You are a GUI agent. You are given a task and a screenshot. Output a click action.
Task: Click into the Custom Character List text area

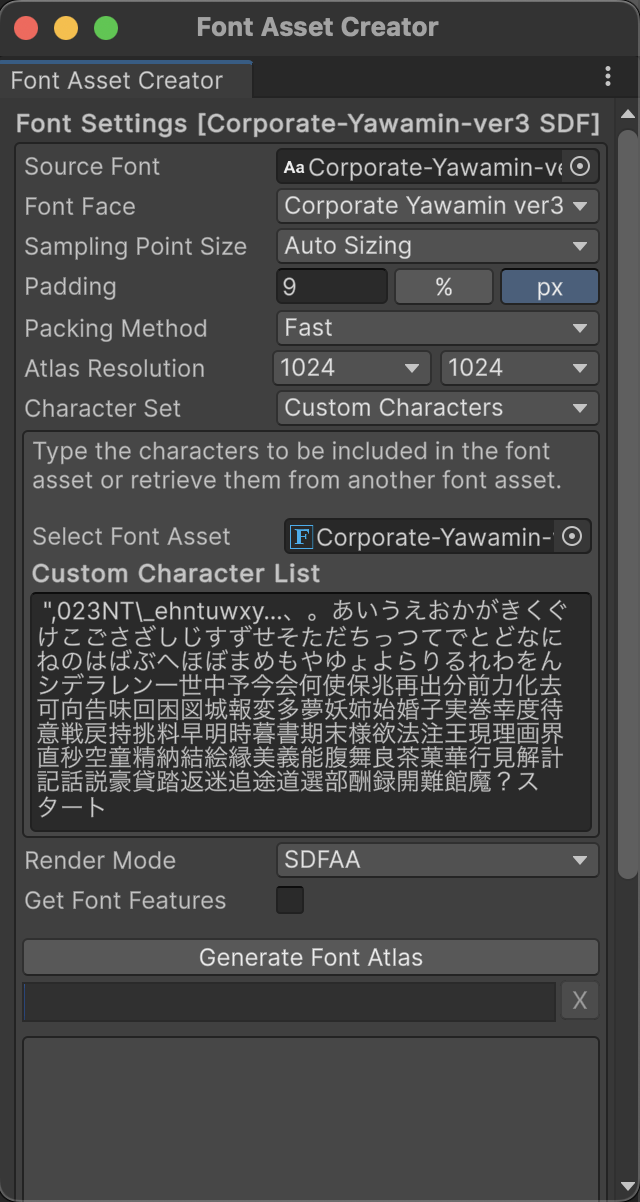click(x=310, y=710)
